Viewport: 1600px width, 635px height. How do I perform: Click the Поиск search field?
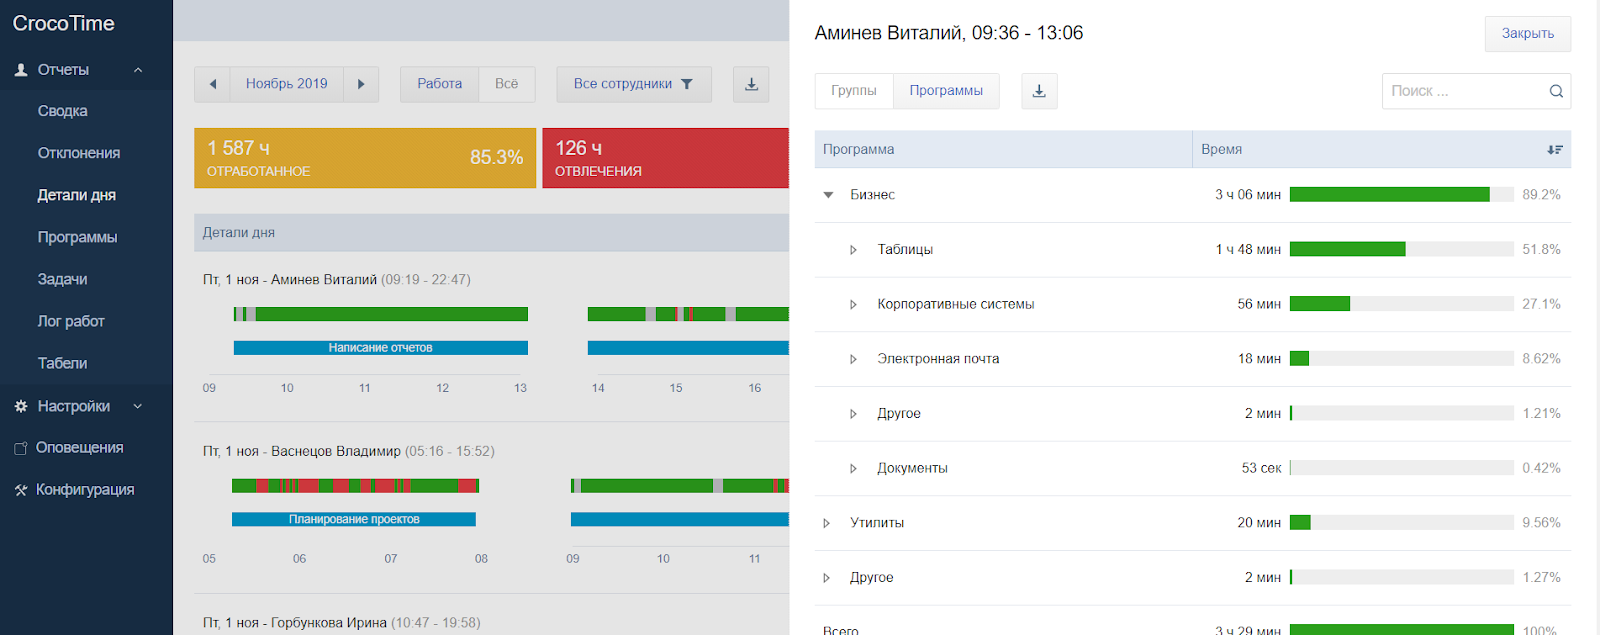coord(1463,91)
